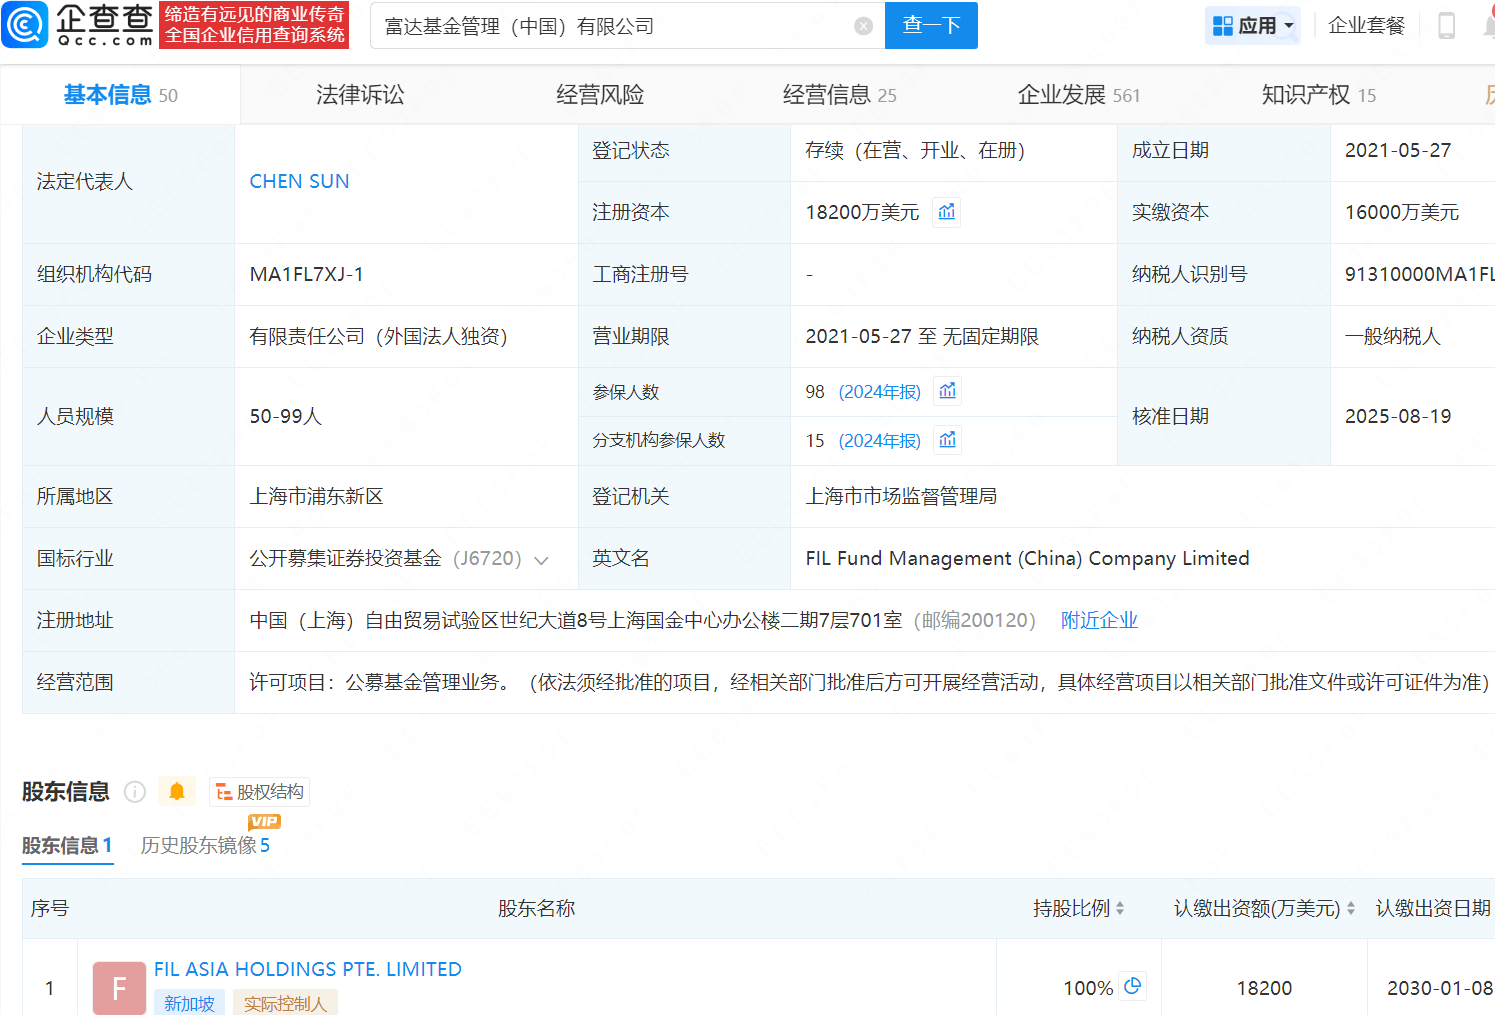This screenshot has height=1015, width=1495.
Task: Select approval date 2025-08-19
Action: point(1397,416)
